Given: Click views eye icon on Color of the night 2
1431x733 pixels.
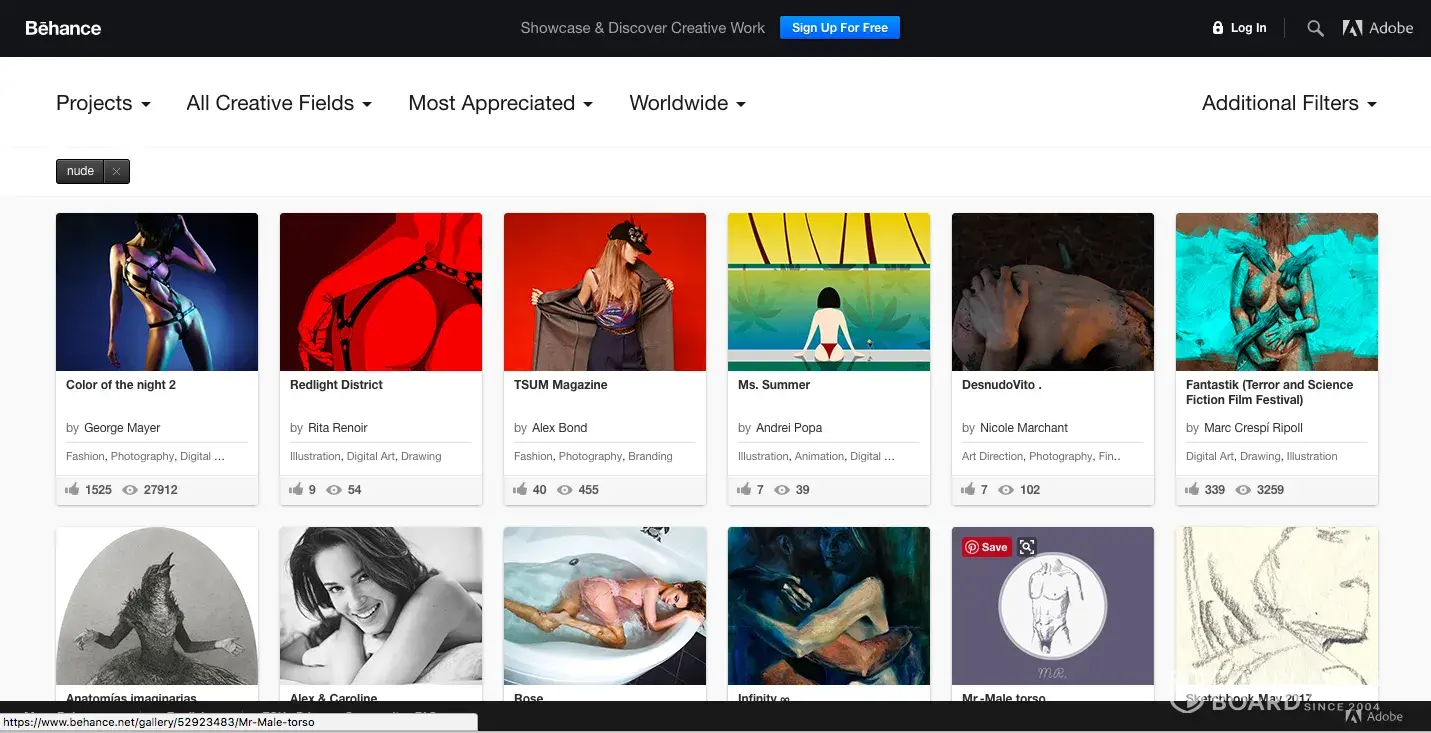Looking at the screenshot, I should (130, 490).
